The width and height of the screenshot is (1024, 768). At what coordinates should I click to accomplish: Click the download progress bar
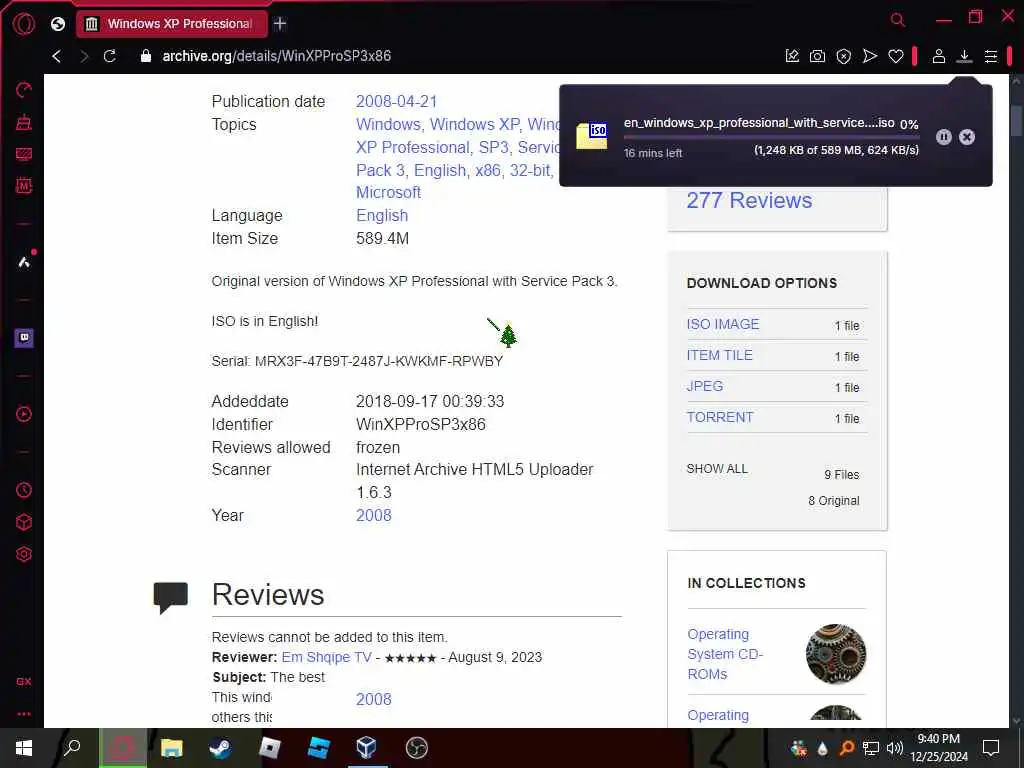point(771,137)
